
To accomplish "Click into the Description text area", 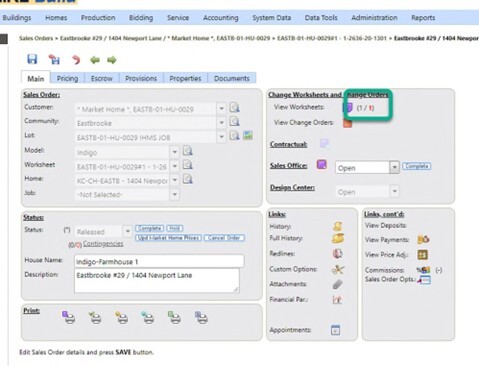I will click(157, 281).
